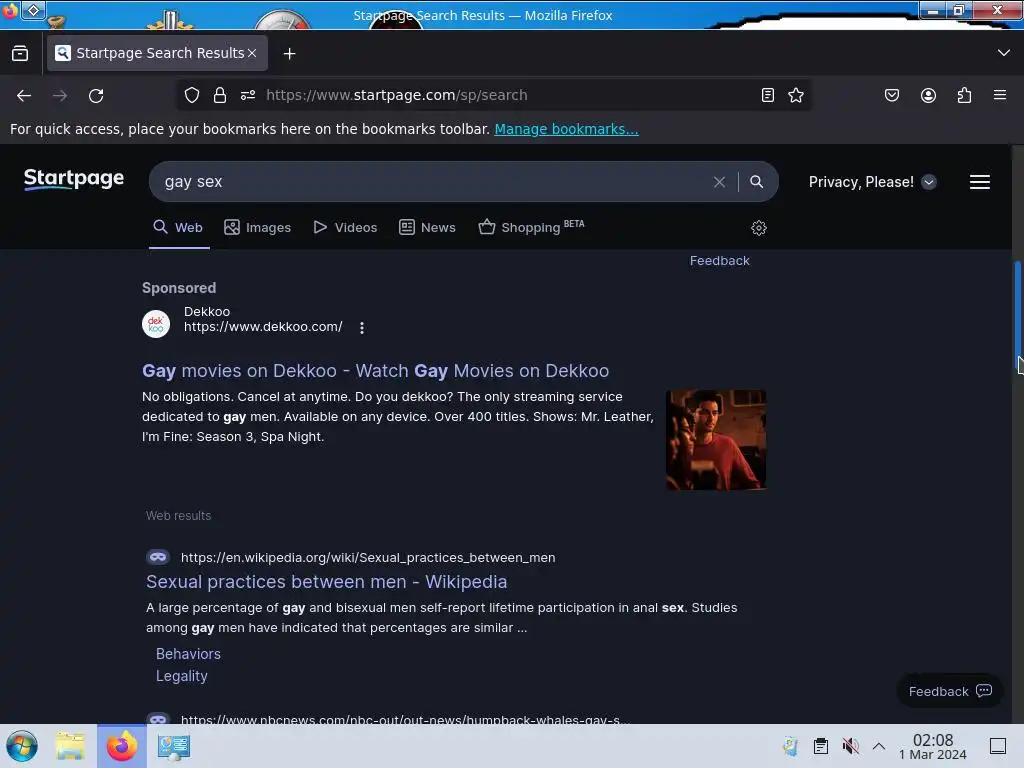1024x768 pixels.
Task: Open Firefox application hamburger menu
Action: (999, 95)
